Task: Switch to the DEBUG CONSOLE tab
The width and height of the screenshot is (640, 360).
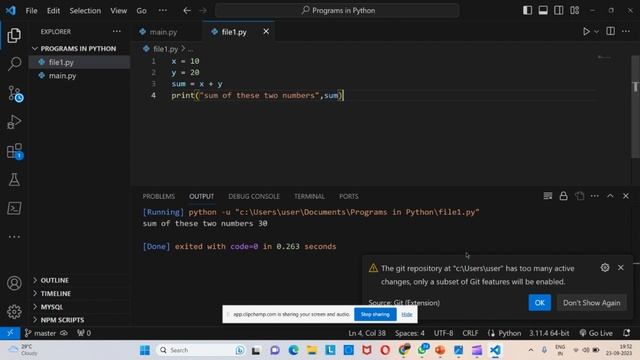Action: click(x=254, y=196)
